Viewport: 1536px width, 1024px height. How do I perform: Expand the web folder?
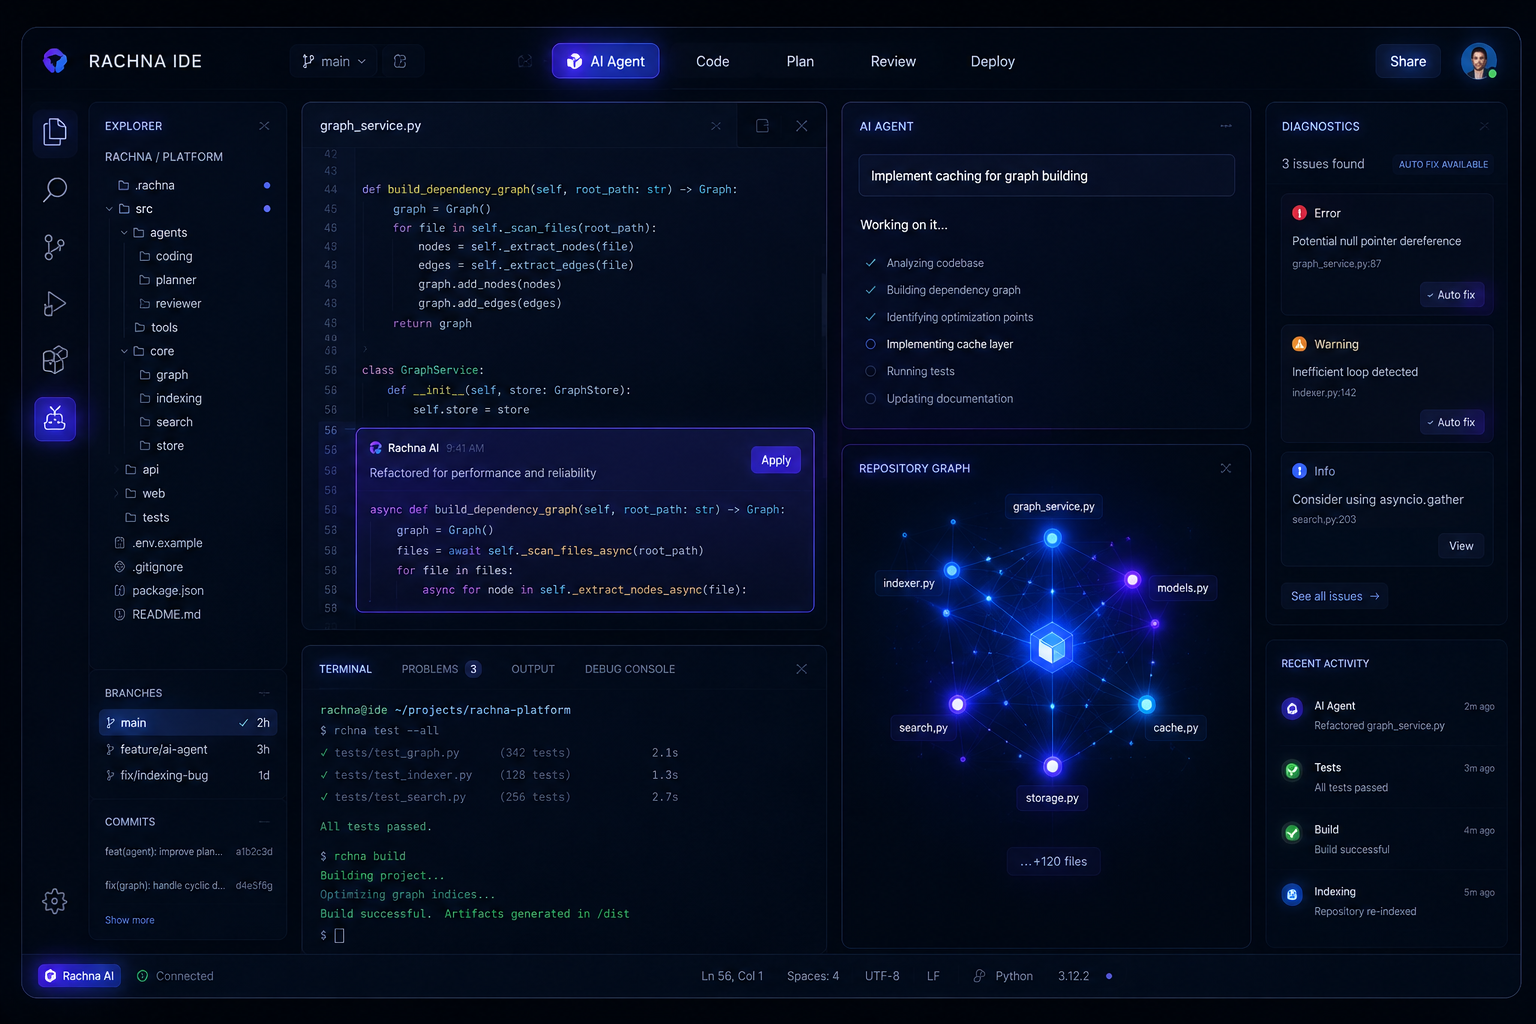(x=116, y=493)
